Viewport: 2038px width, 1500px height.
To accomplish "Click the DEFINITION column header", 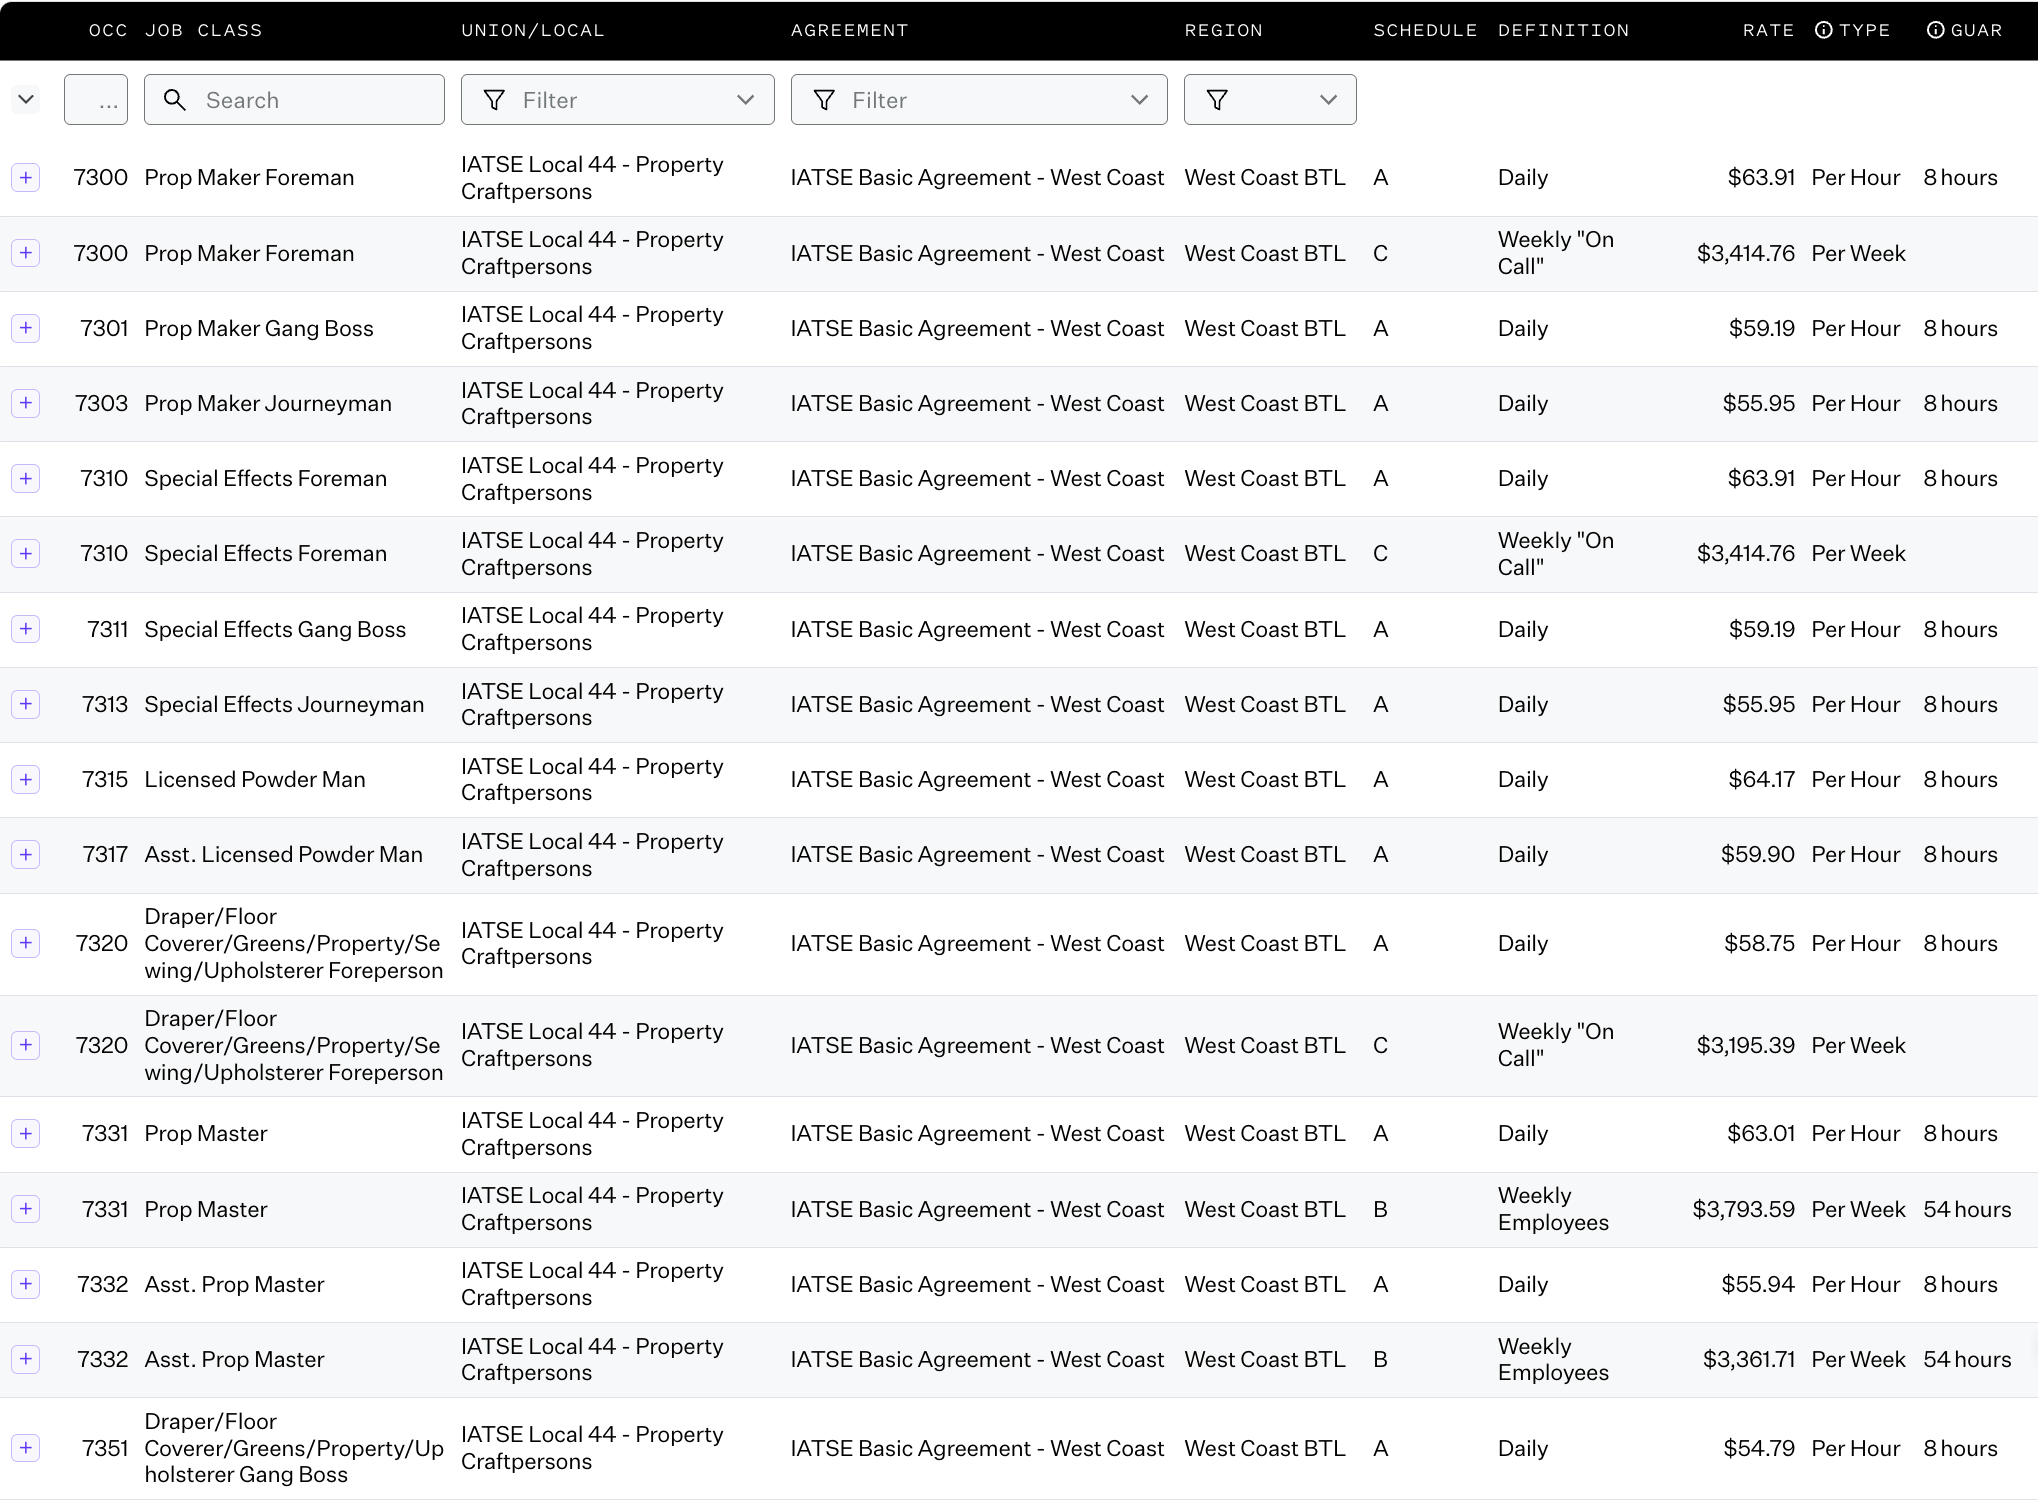I will click(x=1564, y=30).
